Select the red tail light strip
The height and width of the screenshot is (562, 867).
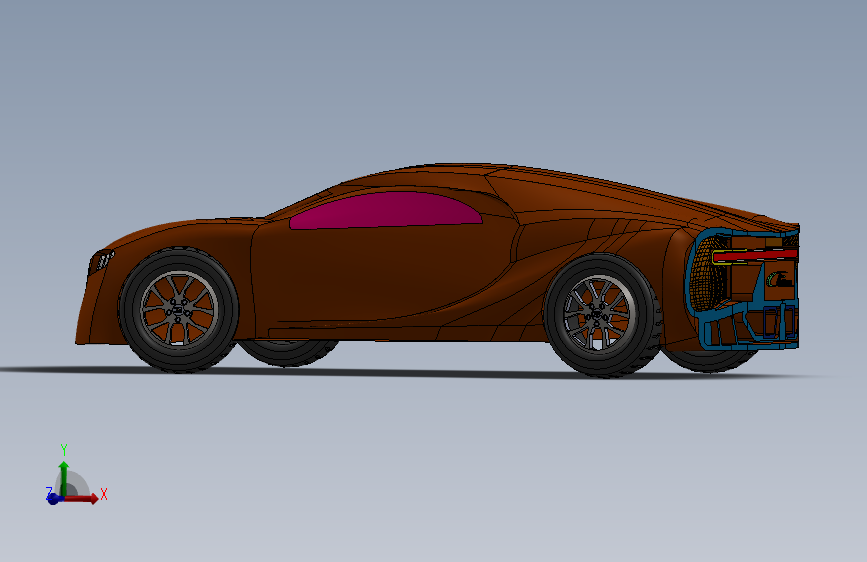pos(755,255)
